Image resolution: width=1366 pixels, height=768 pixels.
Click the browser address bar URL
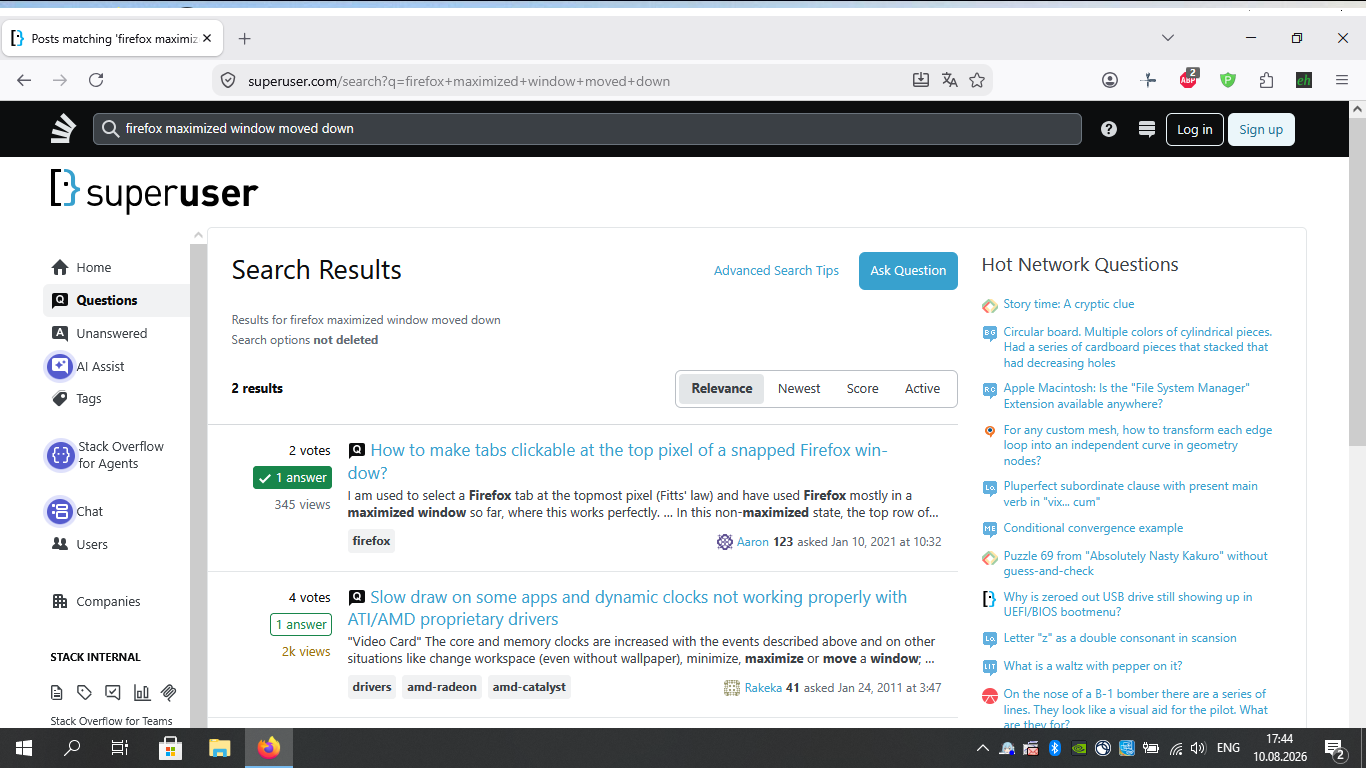click(459, 81)
